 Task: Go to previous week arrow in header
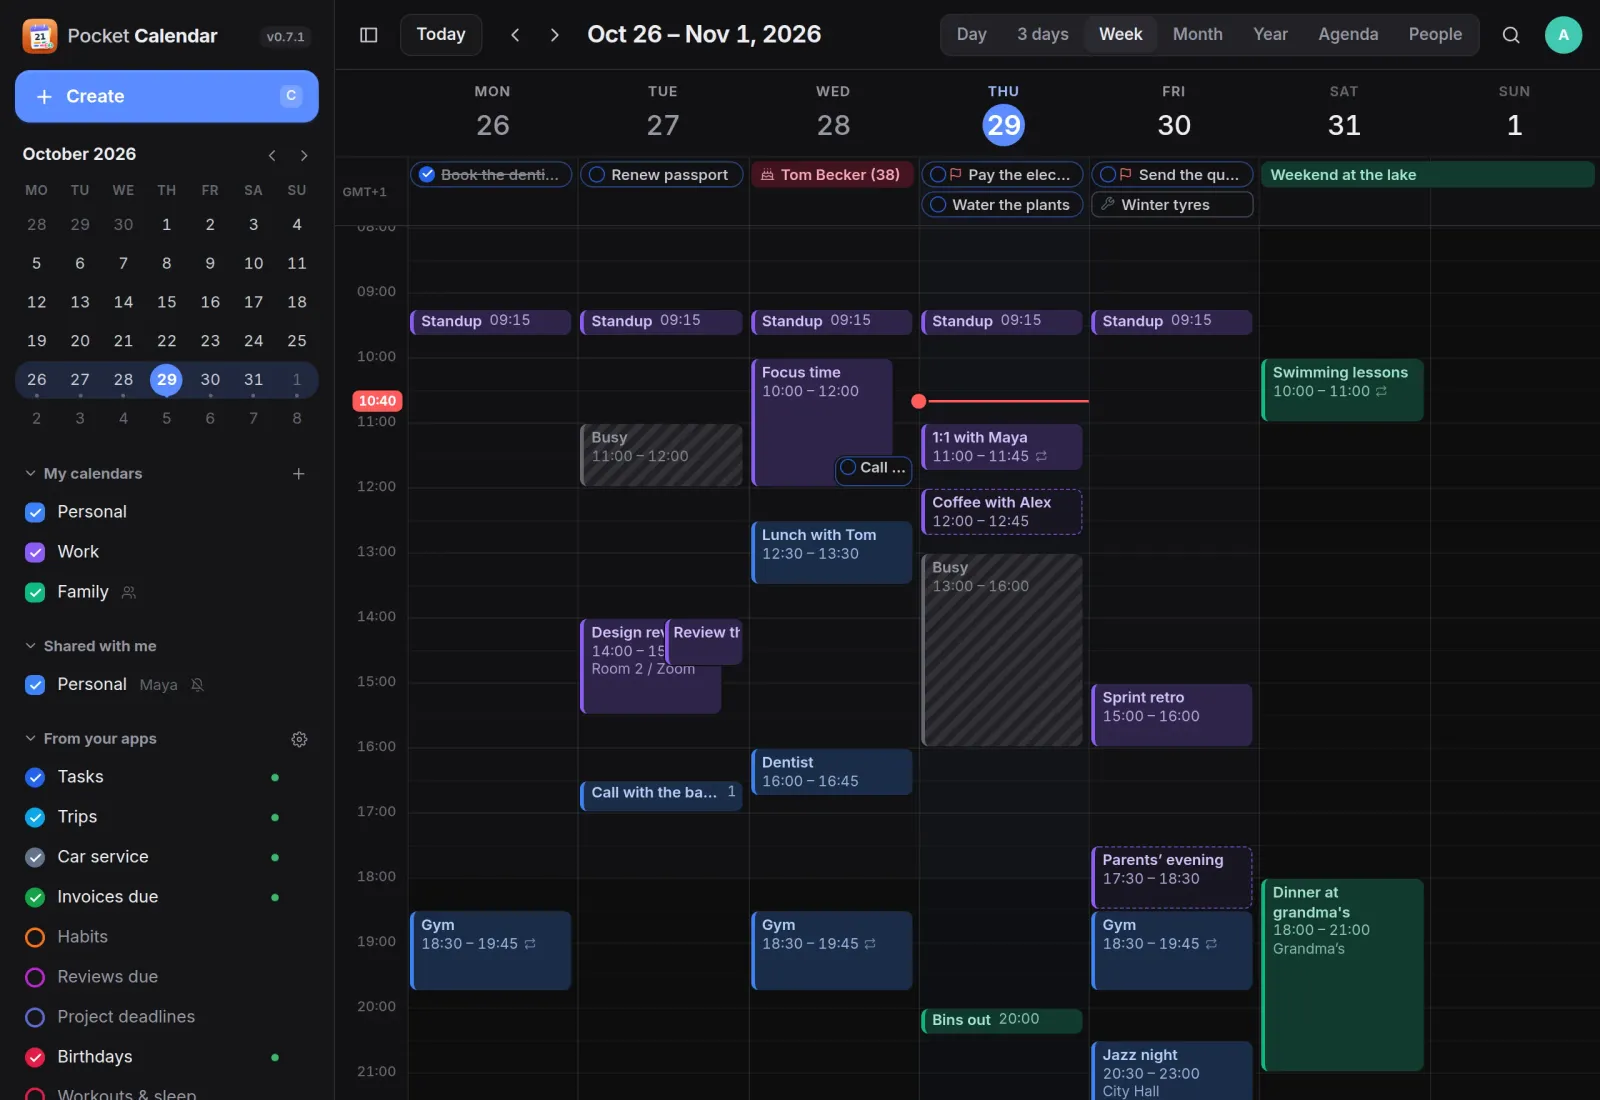(x=515, y=35)
